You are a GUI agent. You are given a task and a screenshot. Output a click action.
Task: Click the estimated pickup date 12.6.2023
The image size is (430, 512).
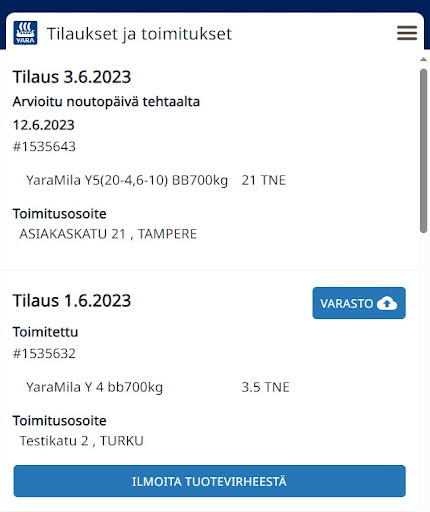pos(44,125)
